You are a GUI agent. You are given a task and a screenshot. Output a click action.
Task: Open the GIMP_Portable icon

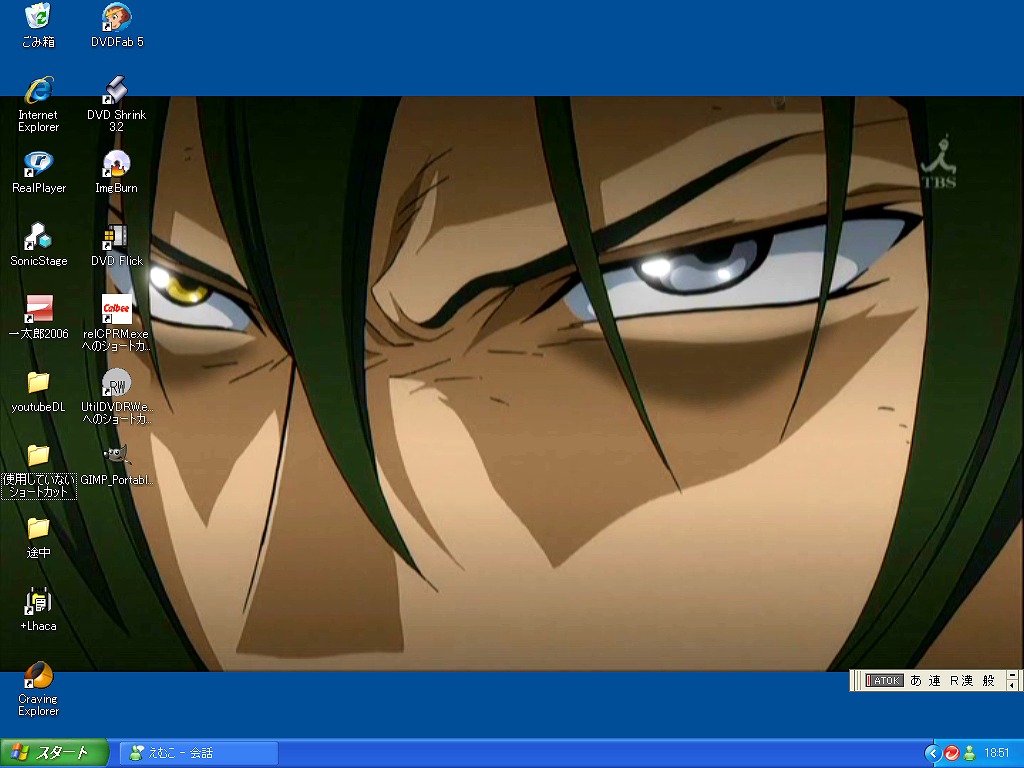click(116, 464)
